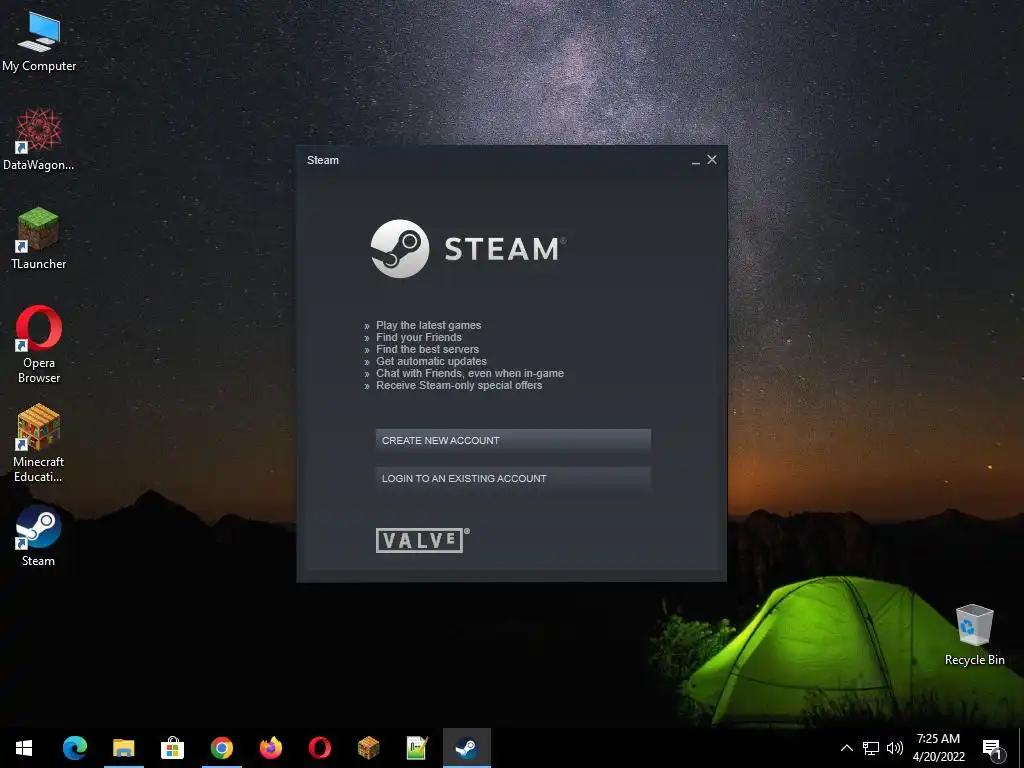This screenshot has width=1024, height=768.
Task: Open the clock and calendar flyout
Action: coord(938,748)
